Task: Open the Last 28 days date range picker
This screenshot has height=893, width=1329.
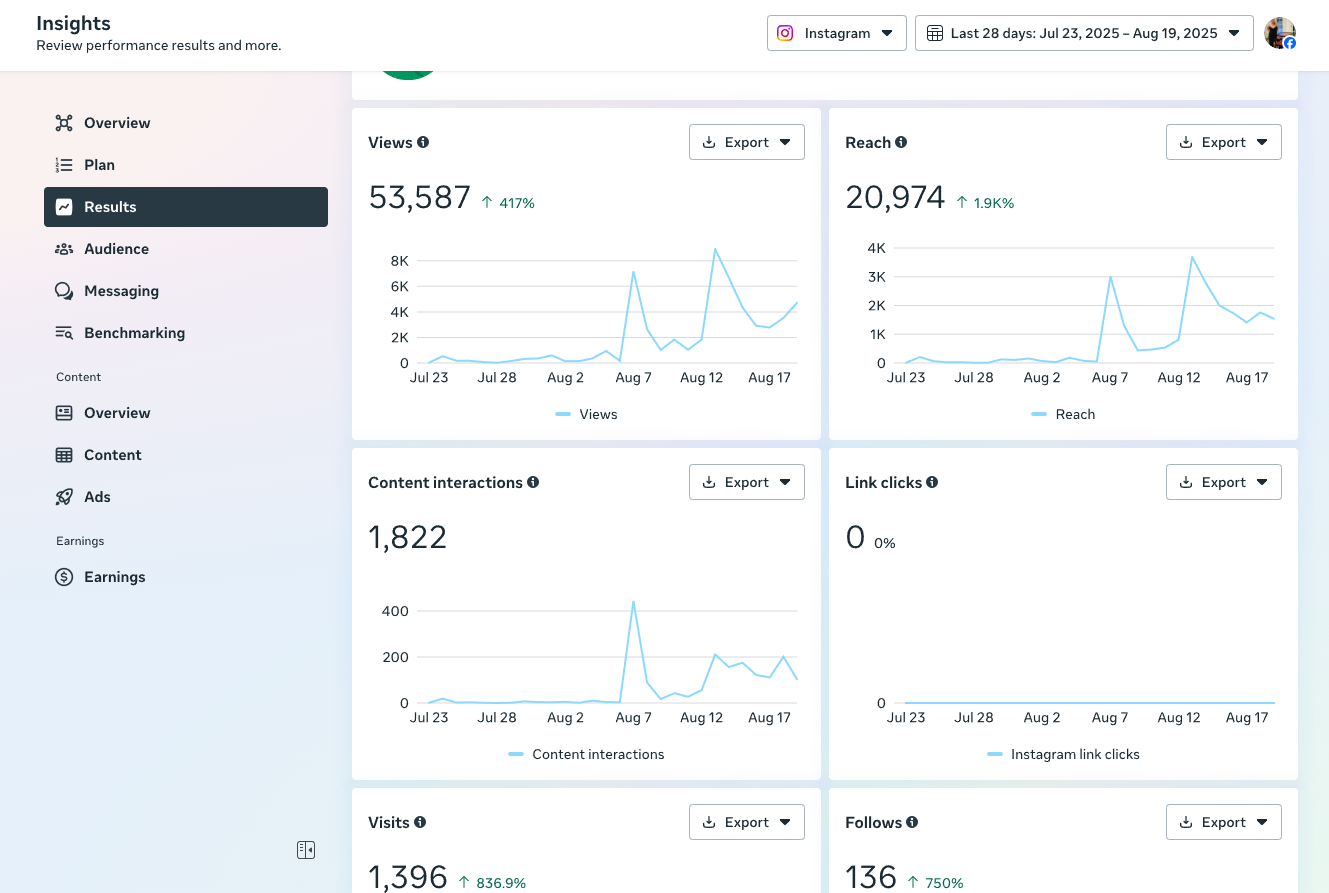Action: point(1084,33)
